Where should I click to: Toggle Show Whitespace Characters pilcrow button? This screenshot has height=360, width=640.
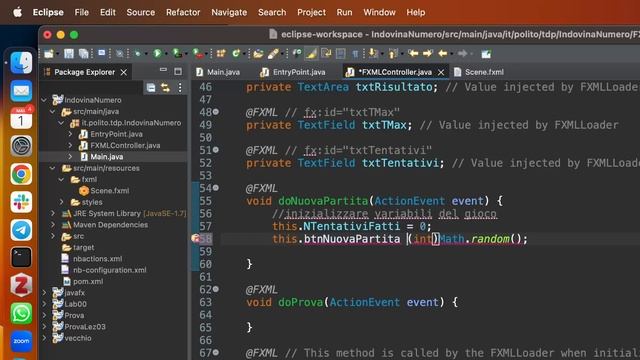[x=355, y=53]
